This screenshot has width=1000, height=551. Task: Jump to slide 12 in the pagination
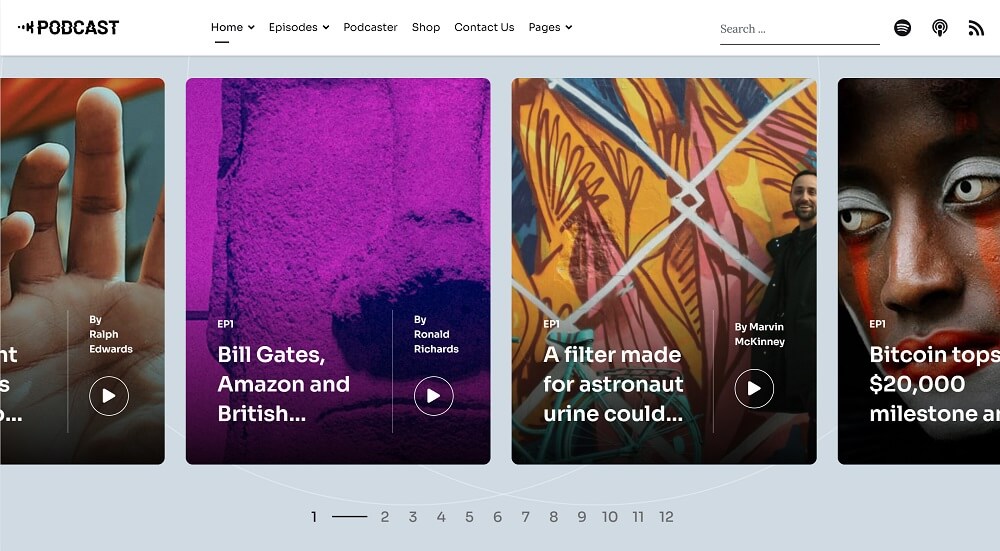(x=666, y=517)
